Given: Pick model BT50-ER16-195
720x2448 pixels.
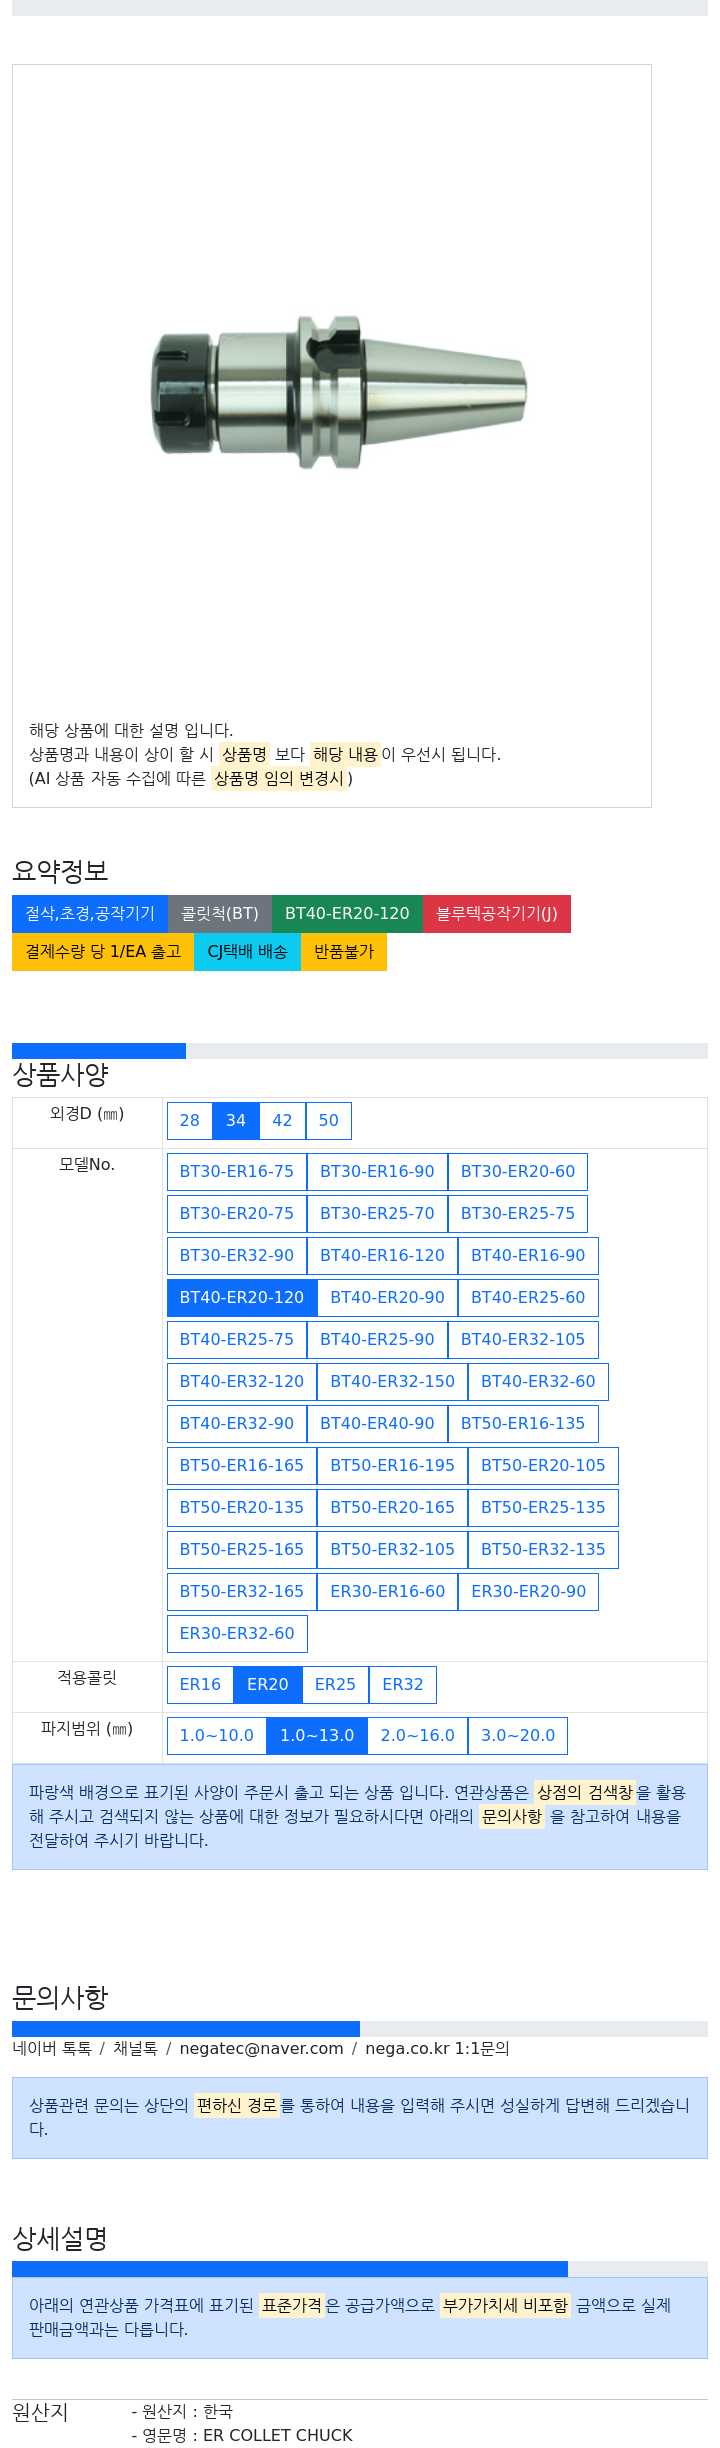Looking at the screenshot, I should [x=392, y=1465].
